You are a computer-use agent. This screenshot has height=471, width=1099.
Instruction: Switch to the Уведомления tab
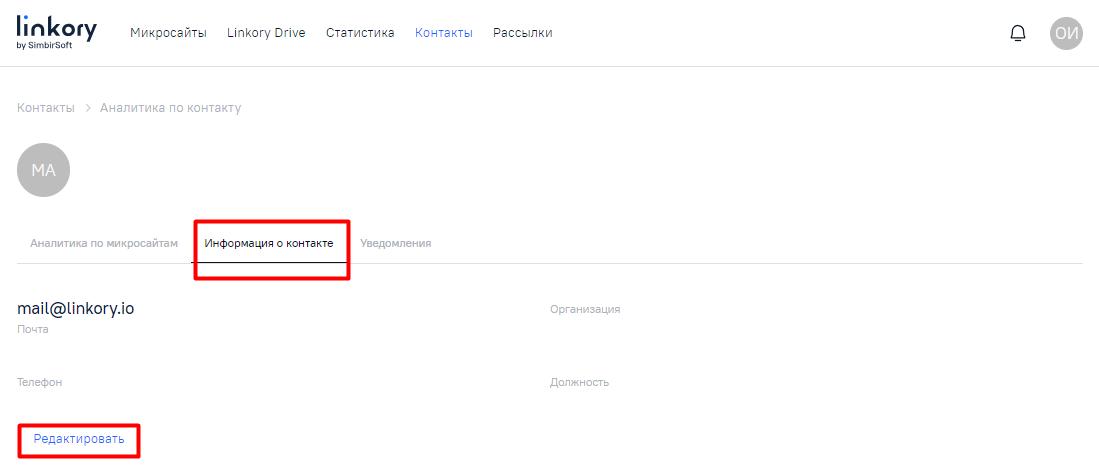[395, 243]
